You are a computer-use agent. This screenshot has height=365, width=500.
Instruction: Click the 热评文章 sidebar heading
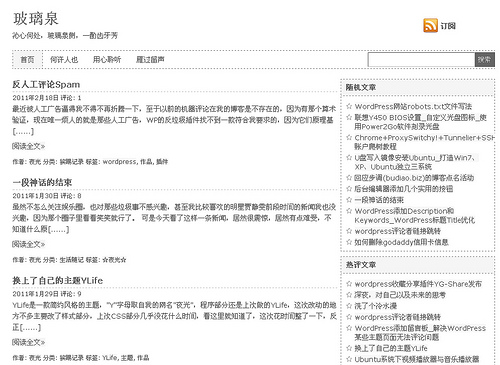361,265
